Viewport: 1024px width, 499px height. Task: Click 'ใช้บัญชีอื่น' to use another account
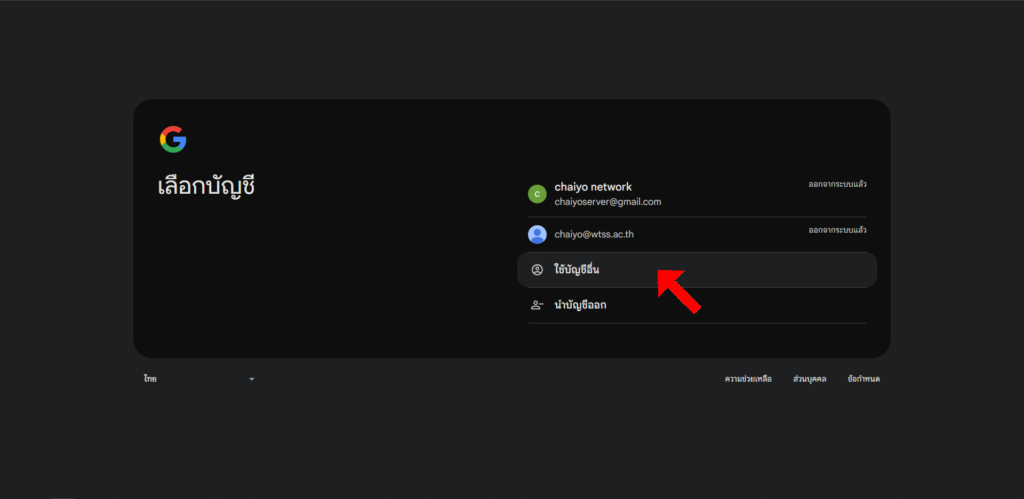697,270
